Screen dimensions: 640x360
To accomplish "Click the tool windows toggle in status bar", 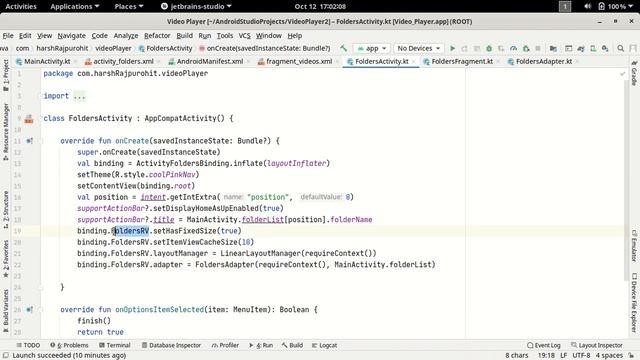I will [6, 356].
